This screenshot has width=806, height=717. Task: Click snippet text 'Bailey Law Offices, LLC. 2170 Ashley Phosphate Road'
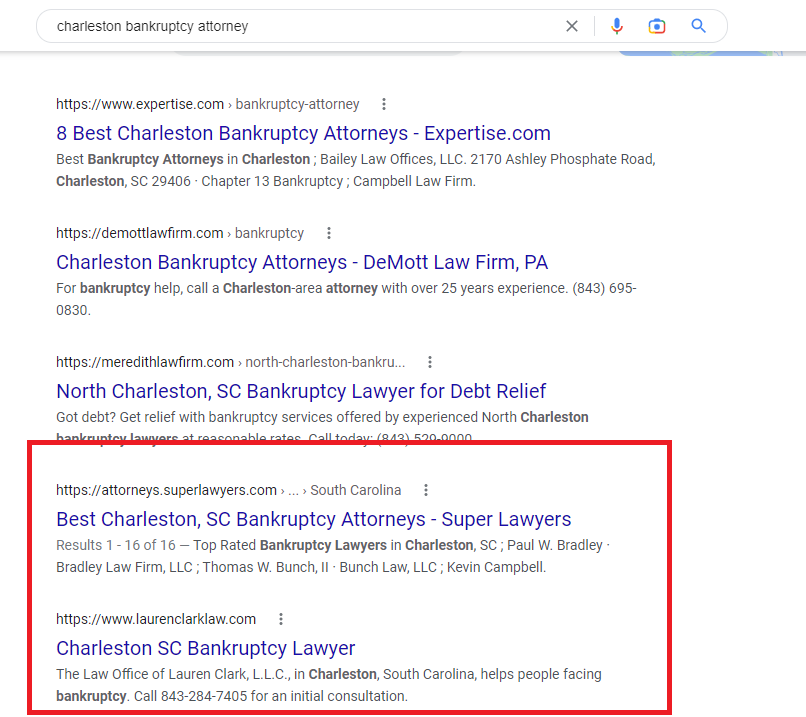click(x=487, y=159)
